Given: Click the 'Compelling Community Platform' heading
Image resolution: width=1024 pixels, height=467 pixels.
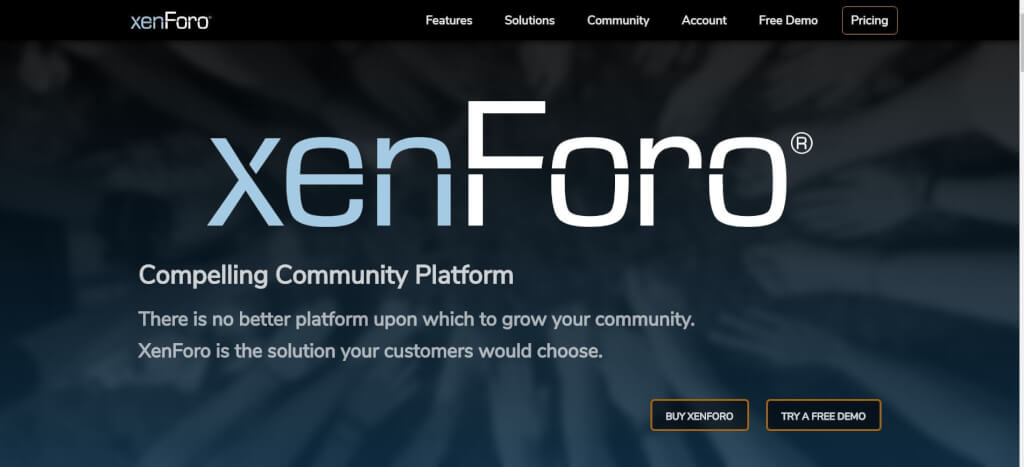Looking at the screenshot, I should pyautogui.click(x=326, y=275).
